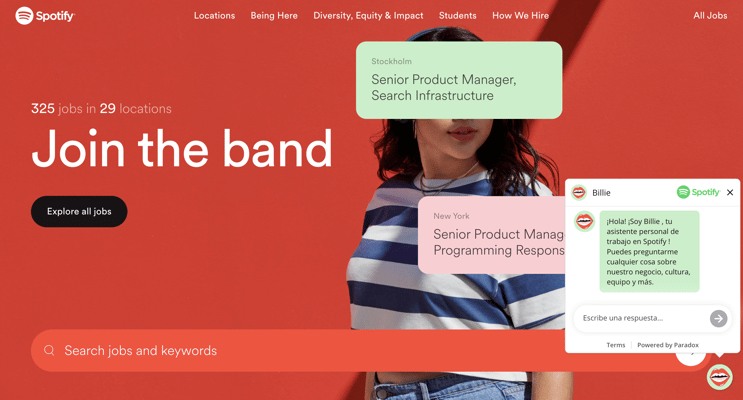Click the search magnifier icon

(x=49, y=350)
